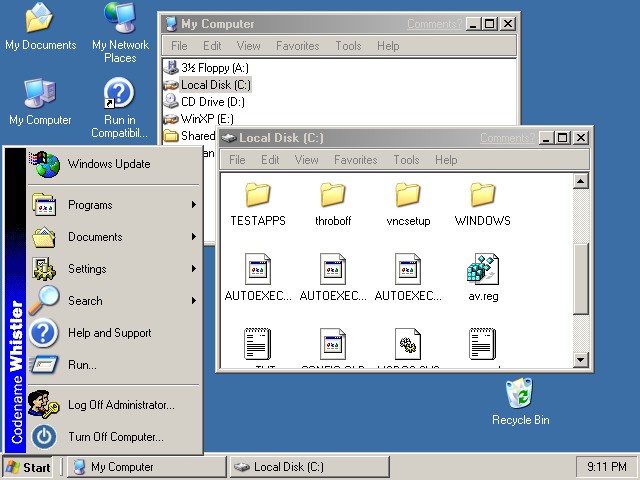The width and height of the screenshot is (640, 480).
Task: Open Tools menu in My Computer window
Action: [348, 46]
